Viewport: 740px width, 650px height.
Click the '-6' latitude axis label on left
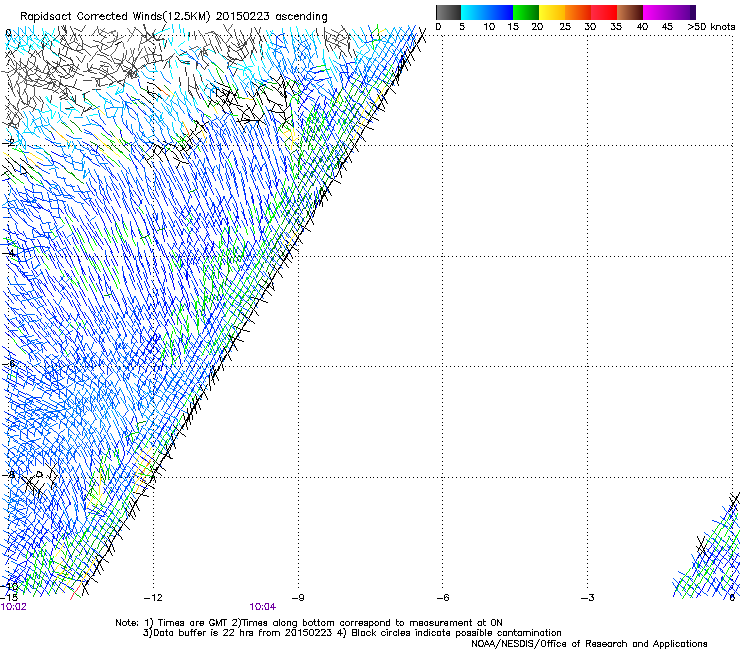[x=8, y=364]
